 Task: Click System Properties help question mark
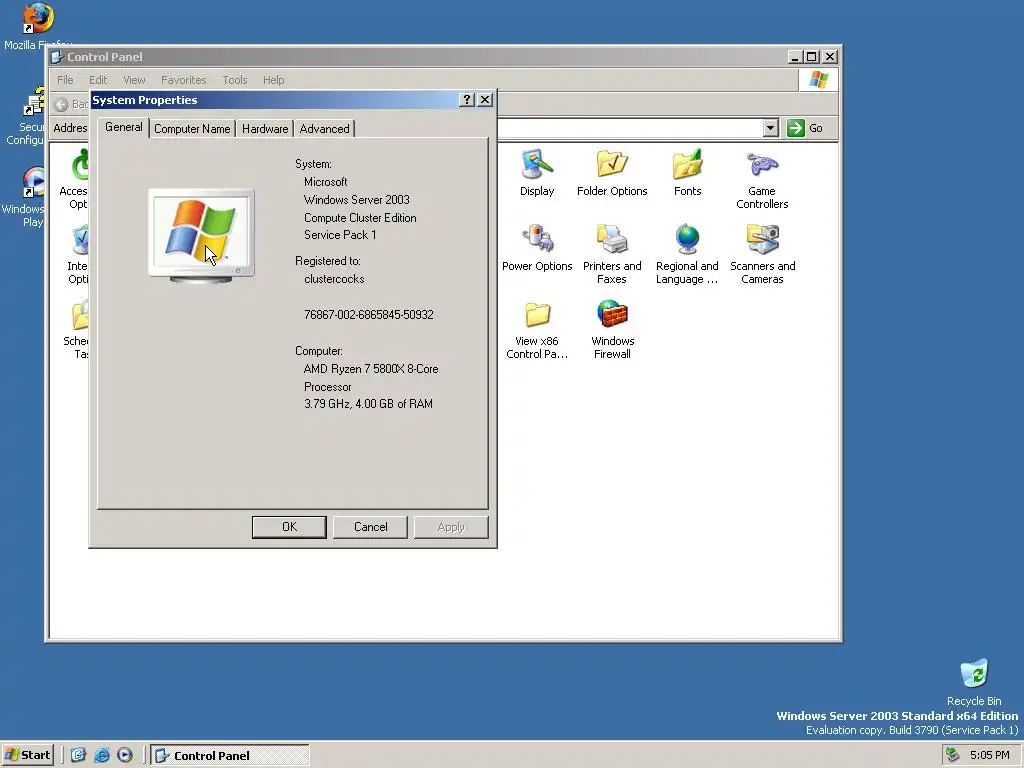click(x=466, y=100)
